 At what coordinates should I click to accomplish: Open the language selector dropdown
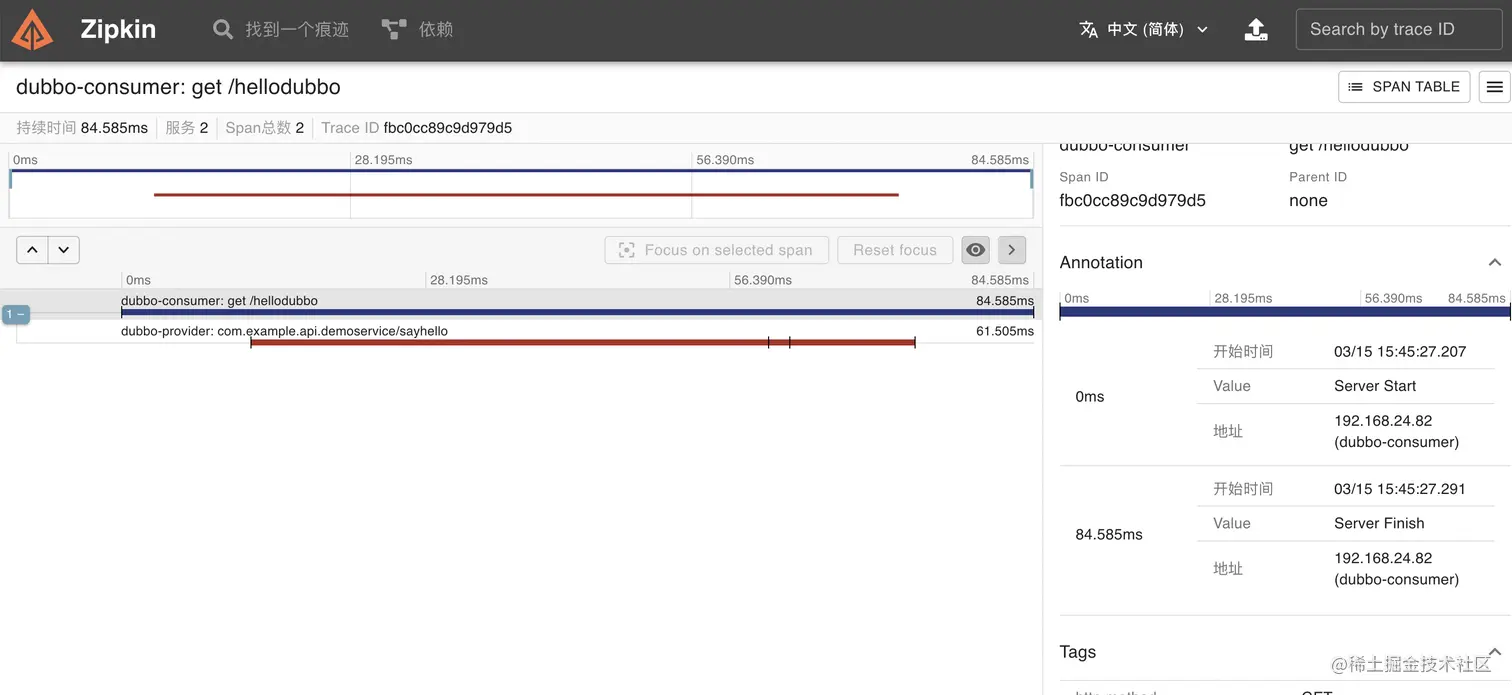(1144, 30)
